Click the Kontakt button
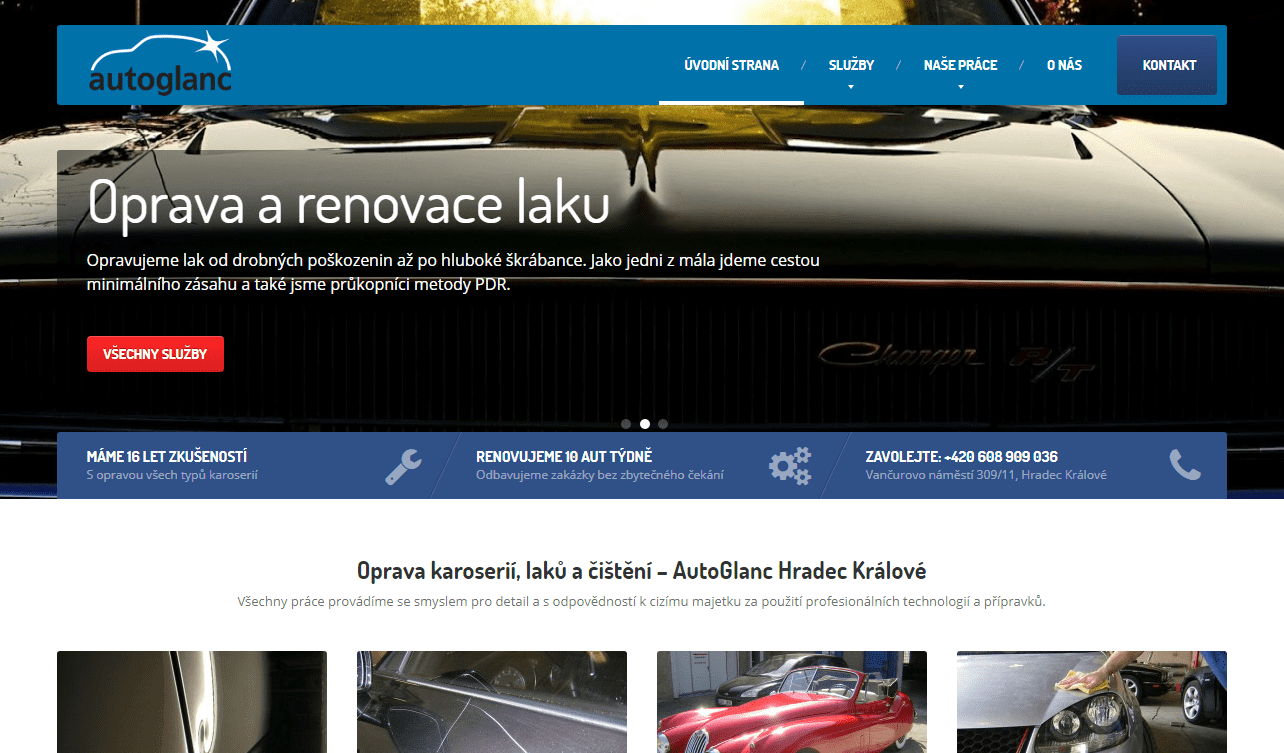 tap(1167, 65)
